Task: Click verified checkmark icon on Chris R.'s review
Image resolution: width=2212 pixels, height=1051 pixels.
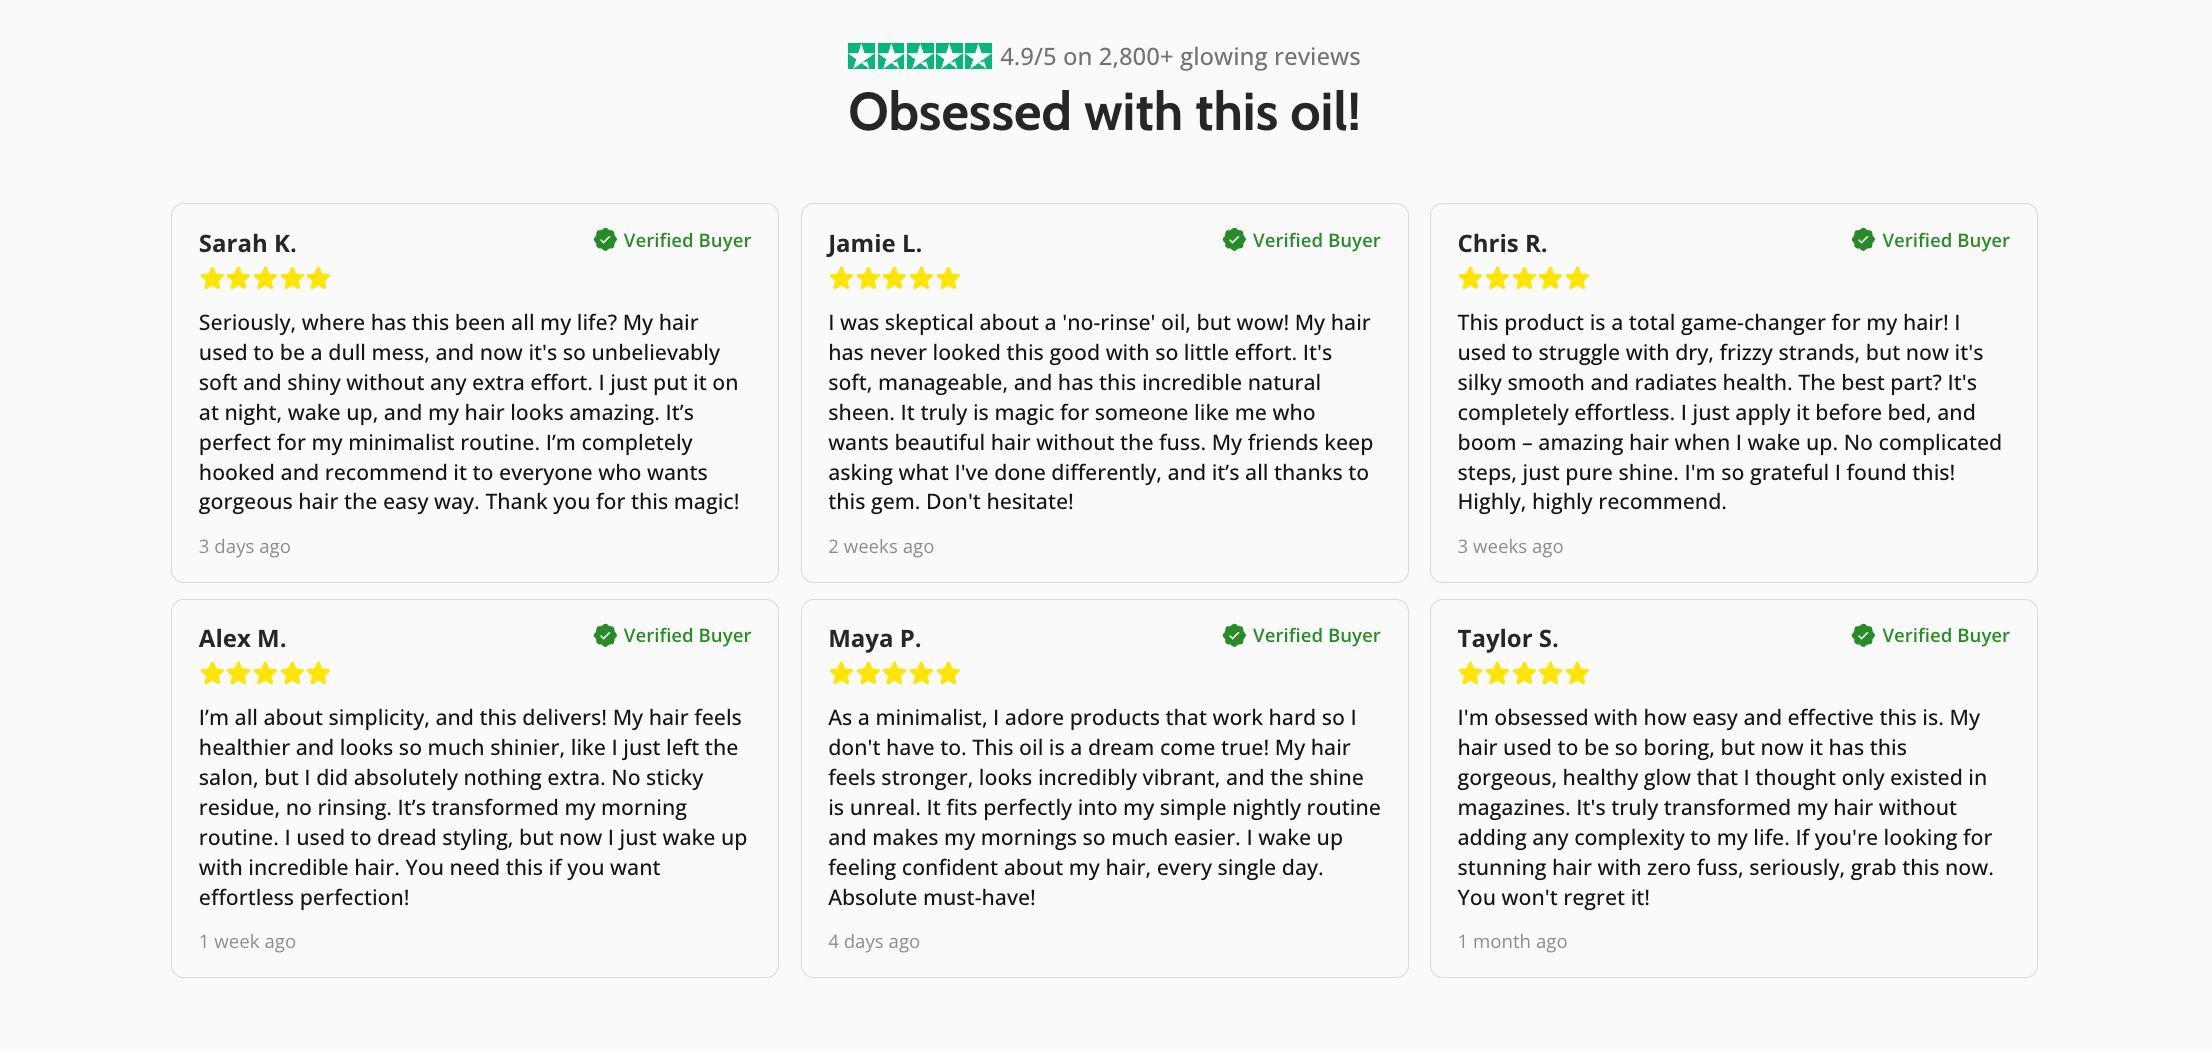Action: click(x=1863, y=240)
